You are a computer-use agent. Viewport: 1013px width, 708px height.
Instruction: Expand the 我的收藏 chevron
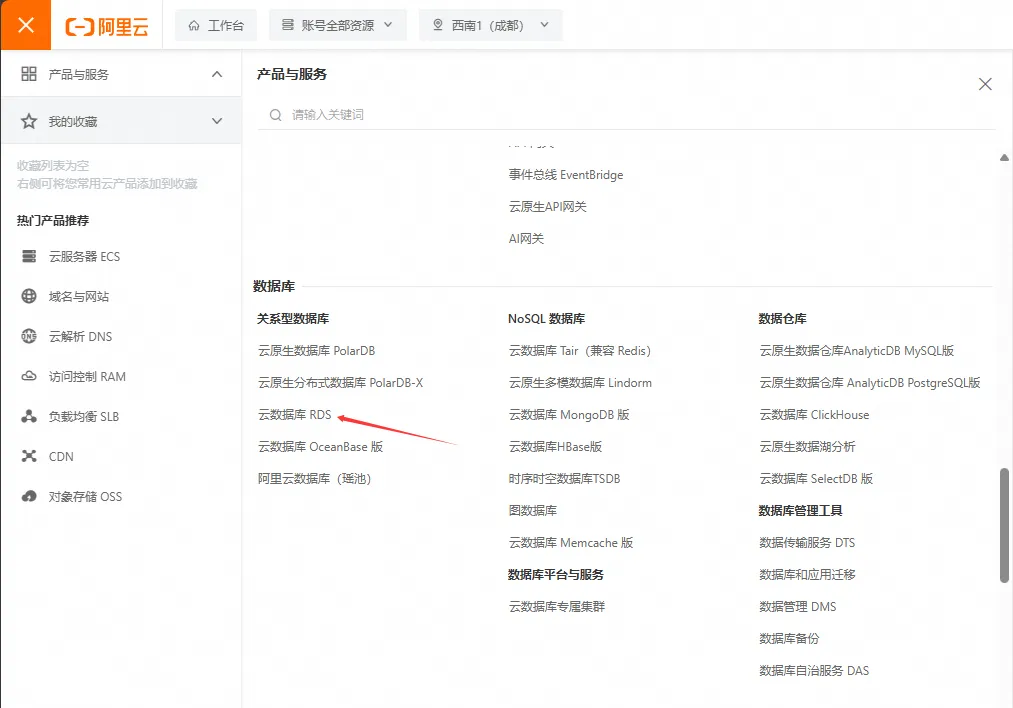217,121
